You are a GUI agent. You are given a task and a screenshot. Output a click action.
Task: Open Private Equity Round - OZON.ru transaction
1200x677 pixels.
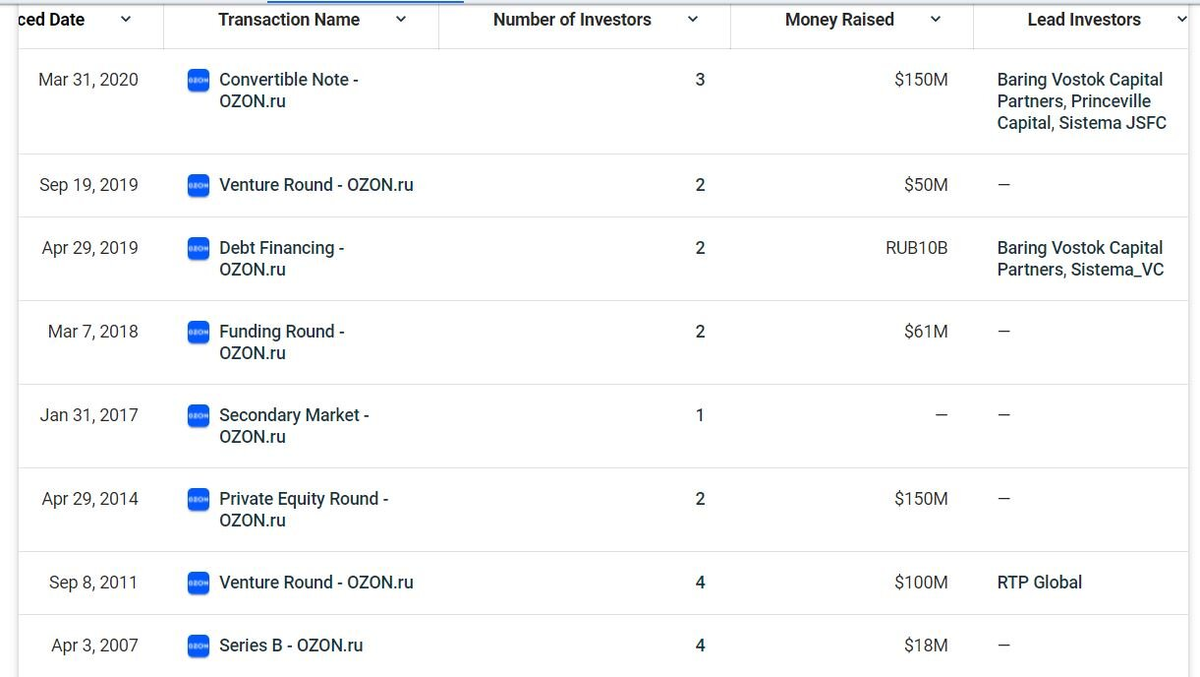[304, 509]
